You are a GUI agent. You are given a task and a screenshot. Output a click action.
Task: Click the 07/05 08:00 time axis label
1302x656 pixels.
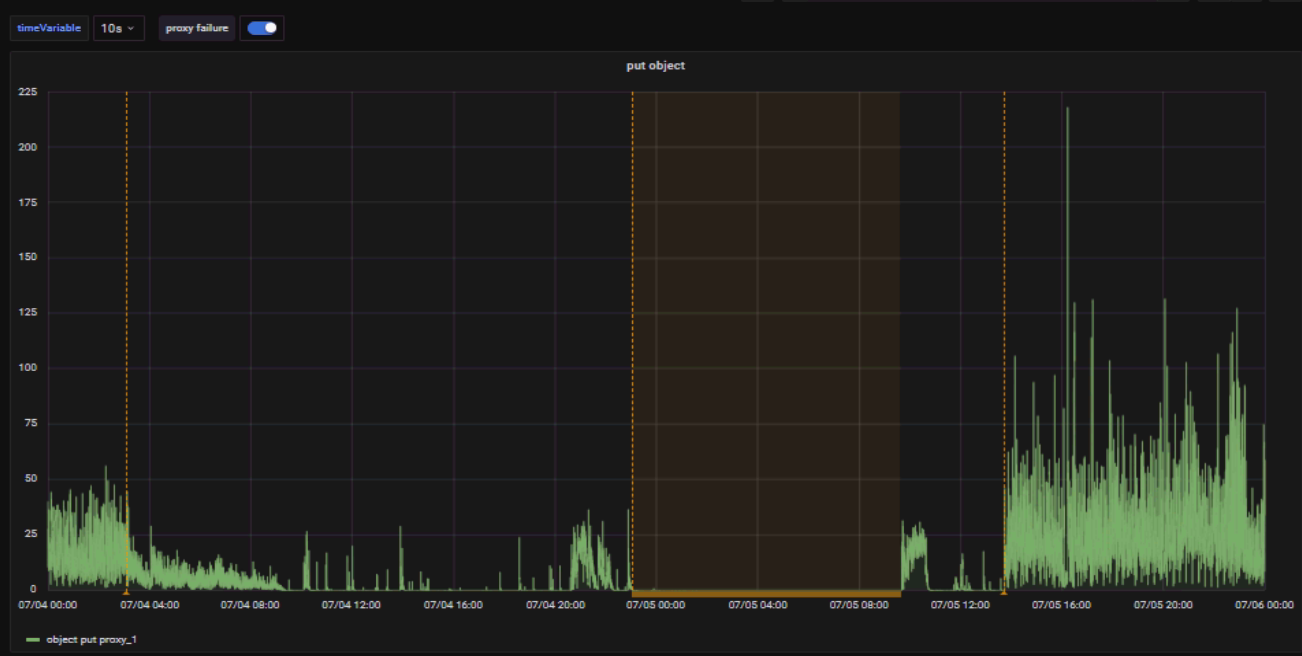click(x=859, y=605)
